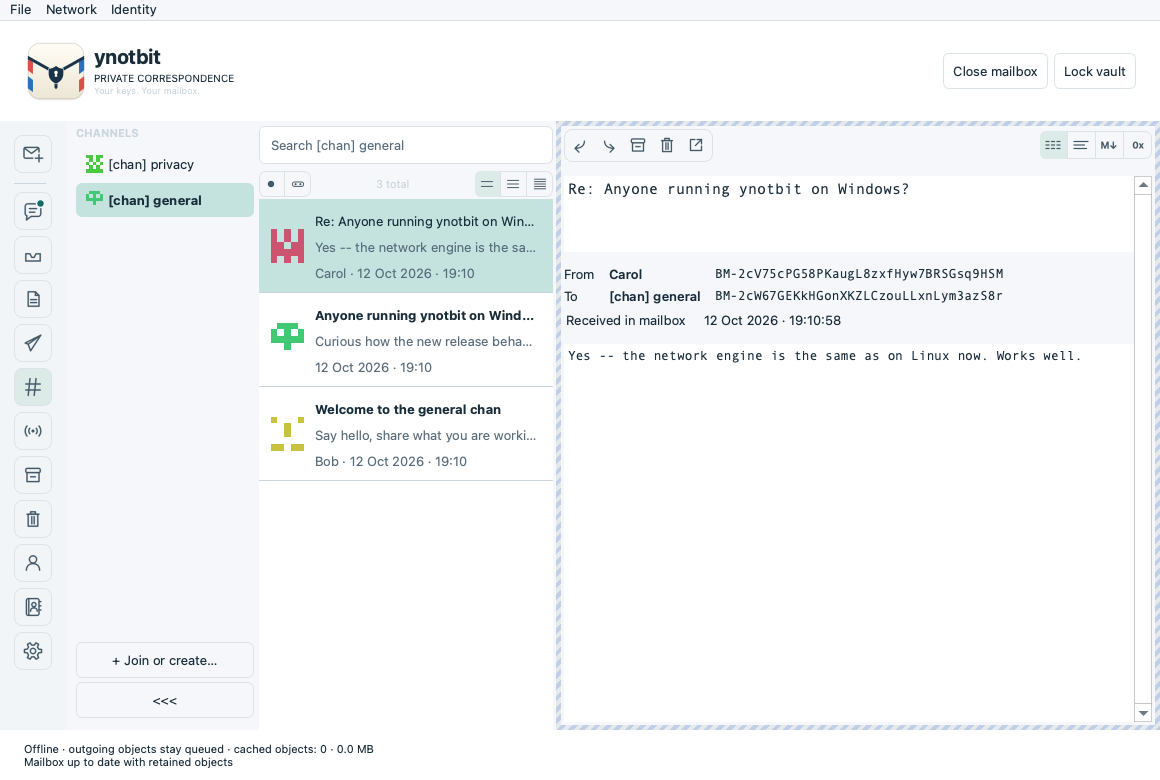1160x780 pixels.
Task: Open 'Re: Anyone running ynotbit on Win...' message
Action: pos(405,246)
